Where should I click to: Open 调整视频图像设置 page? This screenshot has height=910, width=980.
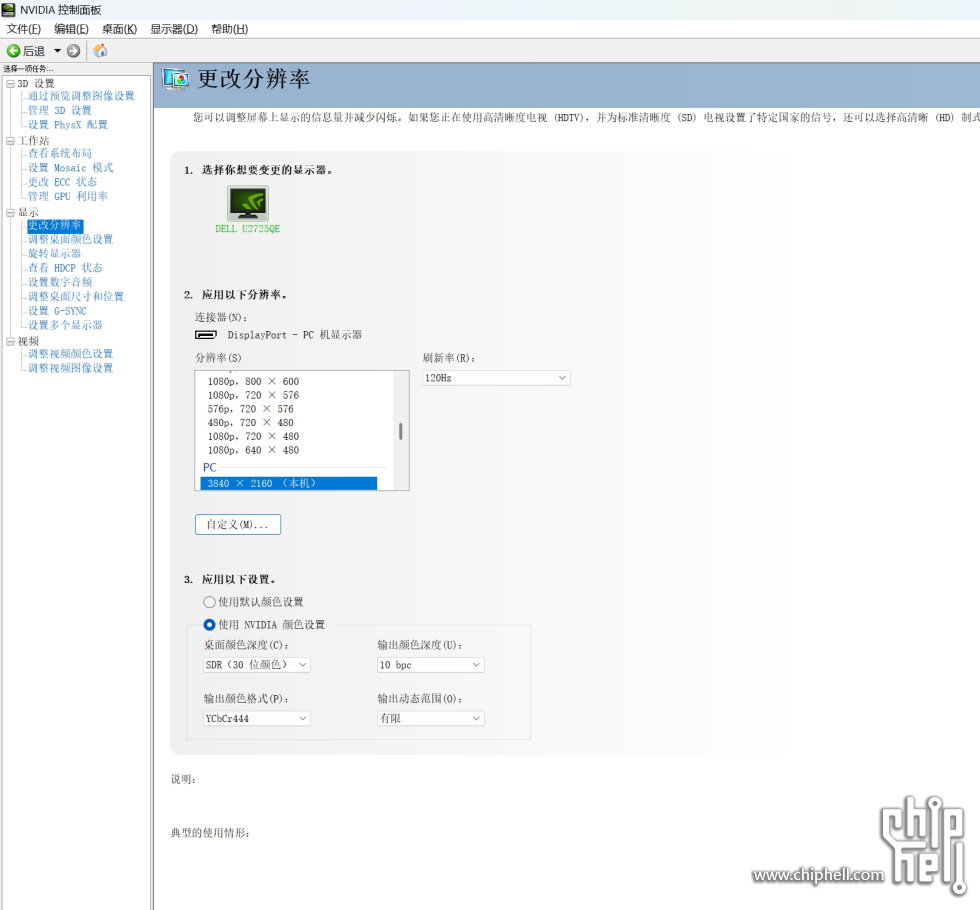pyautogui.click(x=70, y=368)
